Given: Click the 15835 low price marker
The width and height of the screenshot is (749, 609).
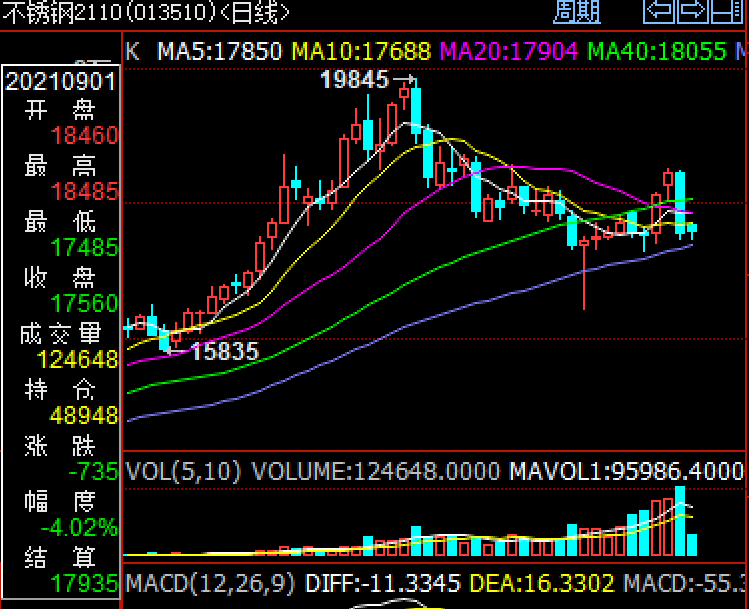Looking at the screenshot, I should pos(225,352).
